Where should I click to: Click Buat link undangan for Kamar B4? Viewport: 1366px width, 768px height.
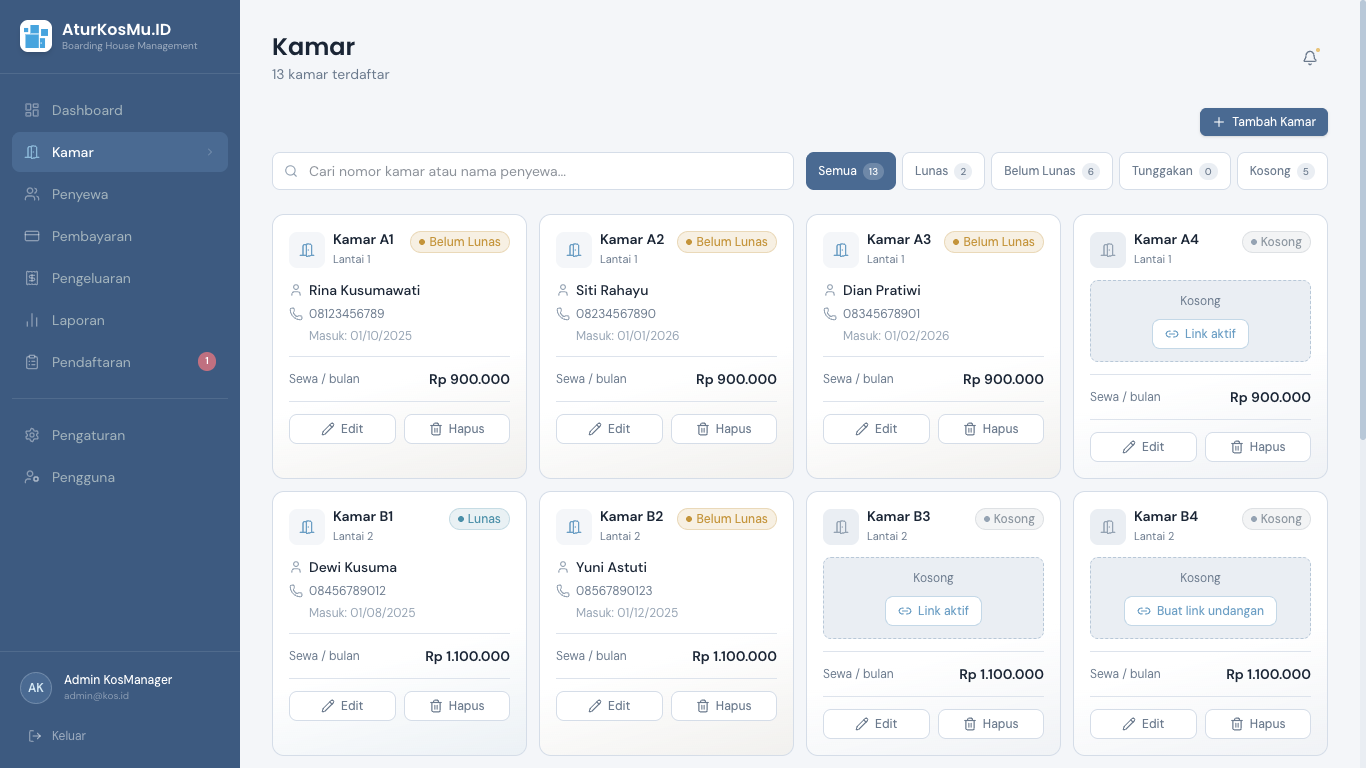click(1200, 611)
